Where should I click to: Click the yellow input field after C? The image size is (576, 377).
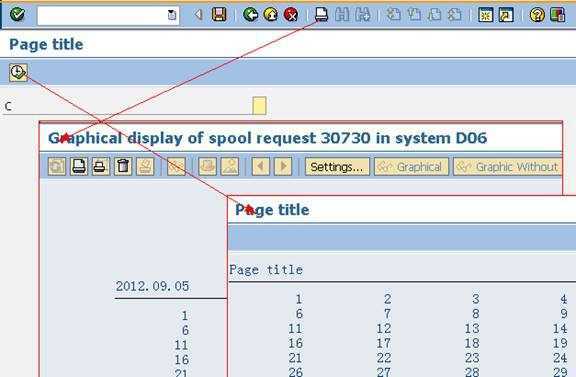[x=259, y=106]
